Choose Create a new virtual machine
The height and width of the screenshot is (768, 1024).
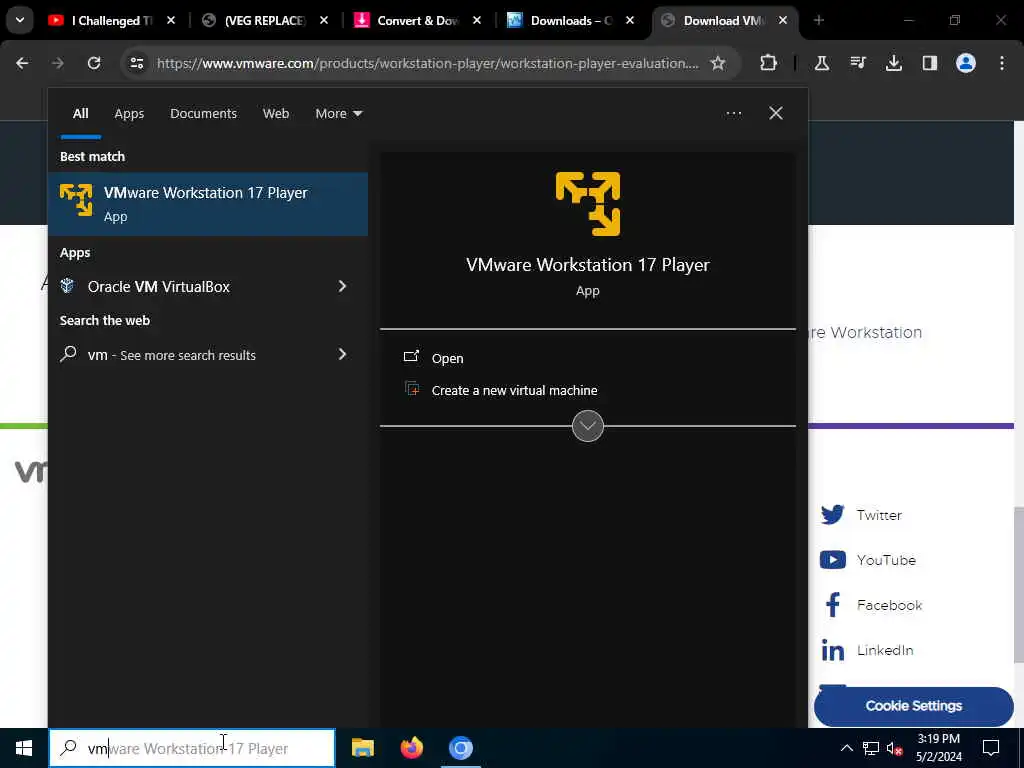point(514,391)
